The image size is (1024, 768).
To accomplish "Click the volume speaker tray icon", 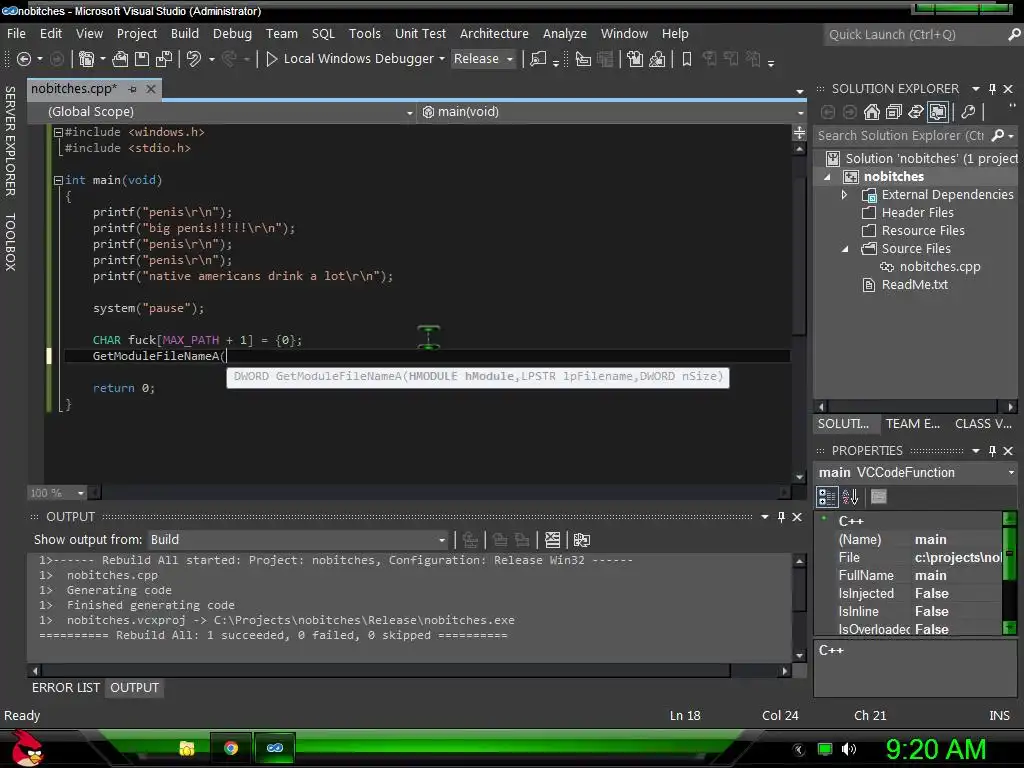I will coord(849,749).
